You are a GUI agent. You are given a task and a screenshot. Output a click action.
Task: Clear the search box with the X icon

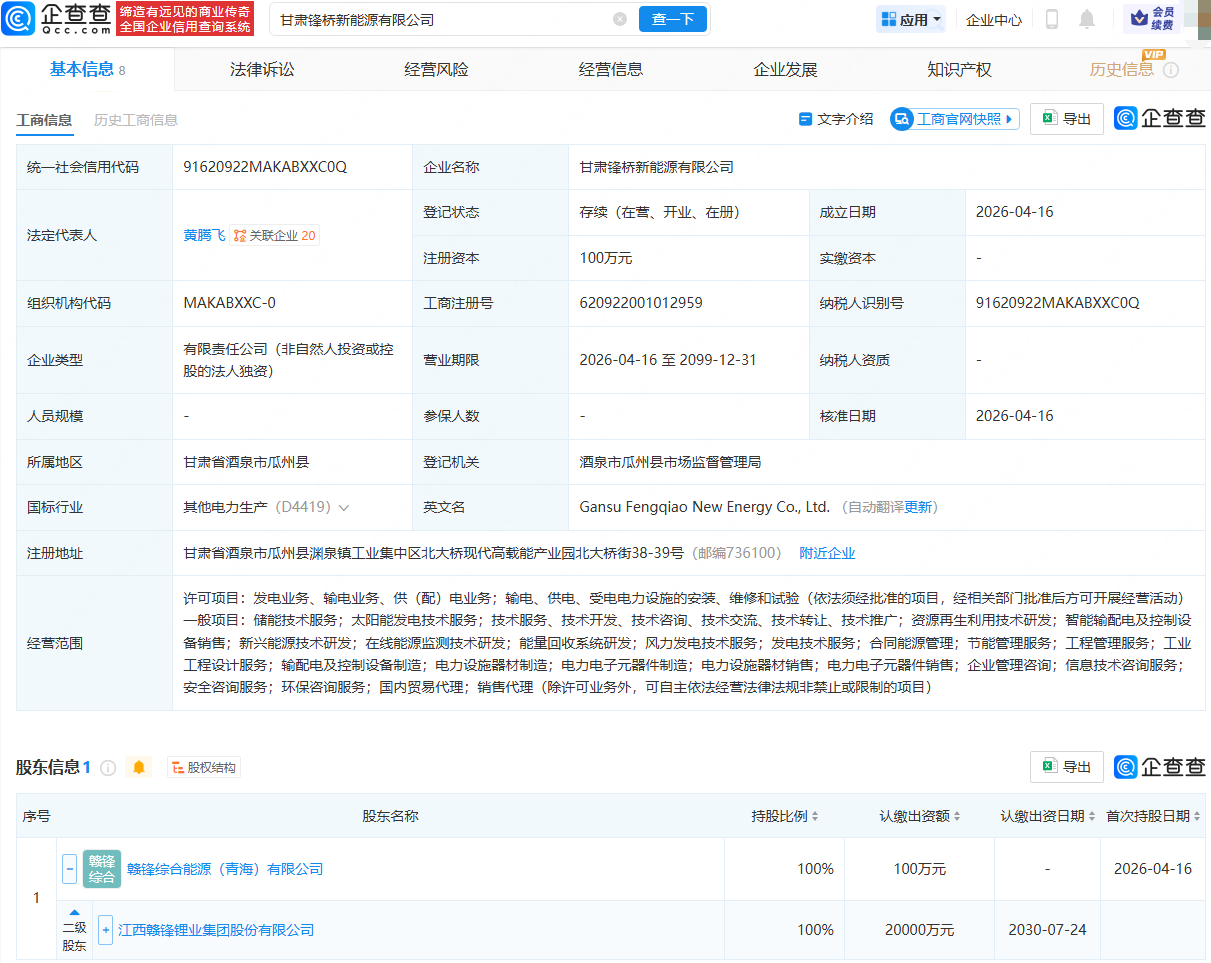click(x=620, y=19)
